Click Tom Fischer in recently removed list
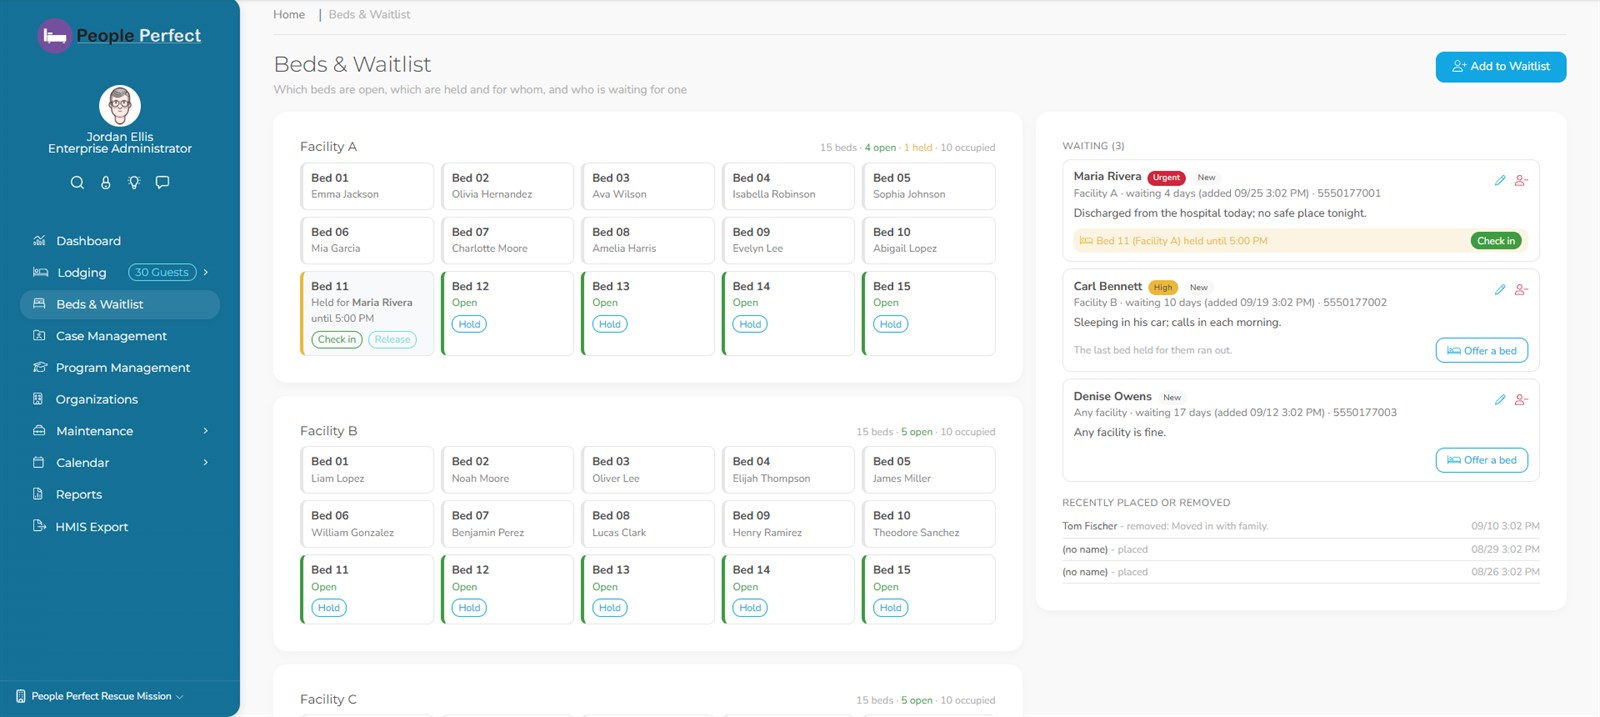The image size is (1600, 717). 1090,526
